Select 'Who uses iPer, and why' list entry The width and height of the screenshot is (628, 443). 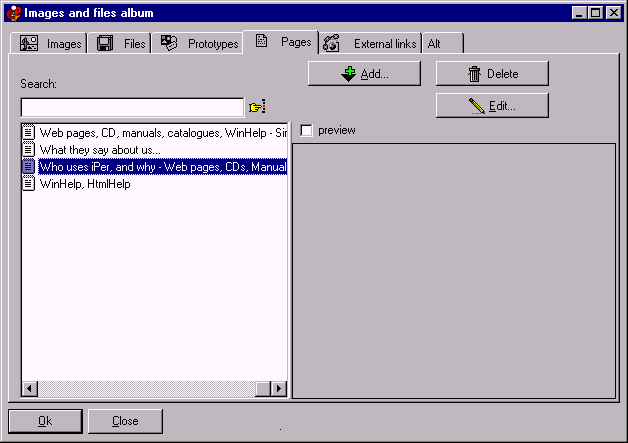[x=162, y=166]
